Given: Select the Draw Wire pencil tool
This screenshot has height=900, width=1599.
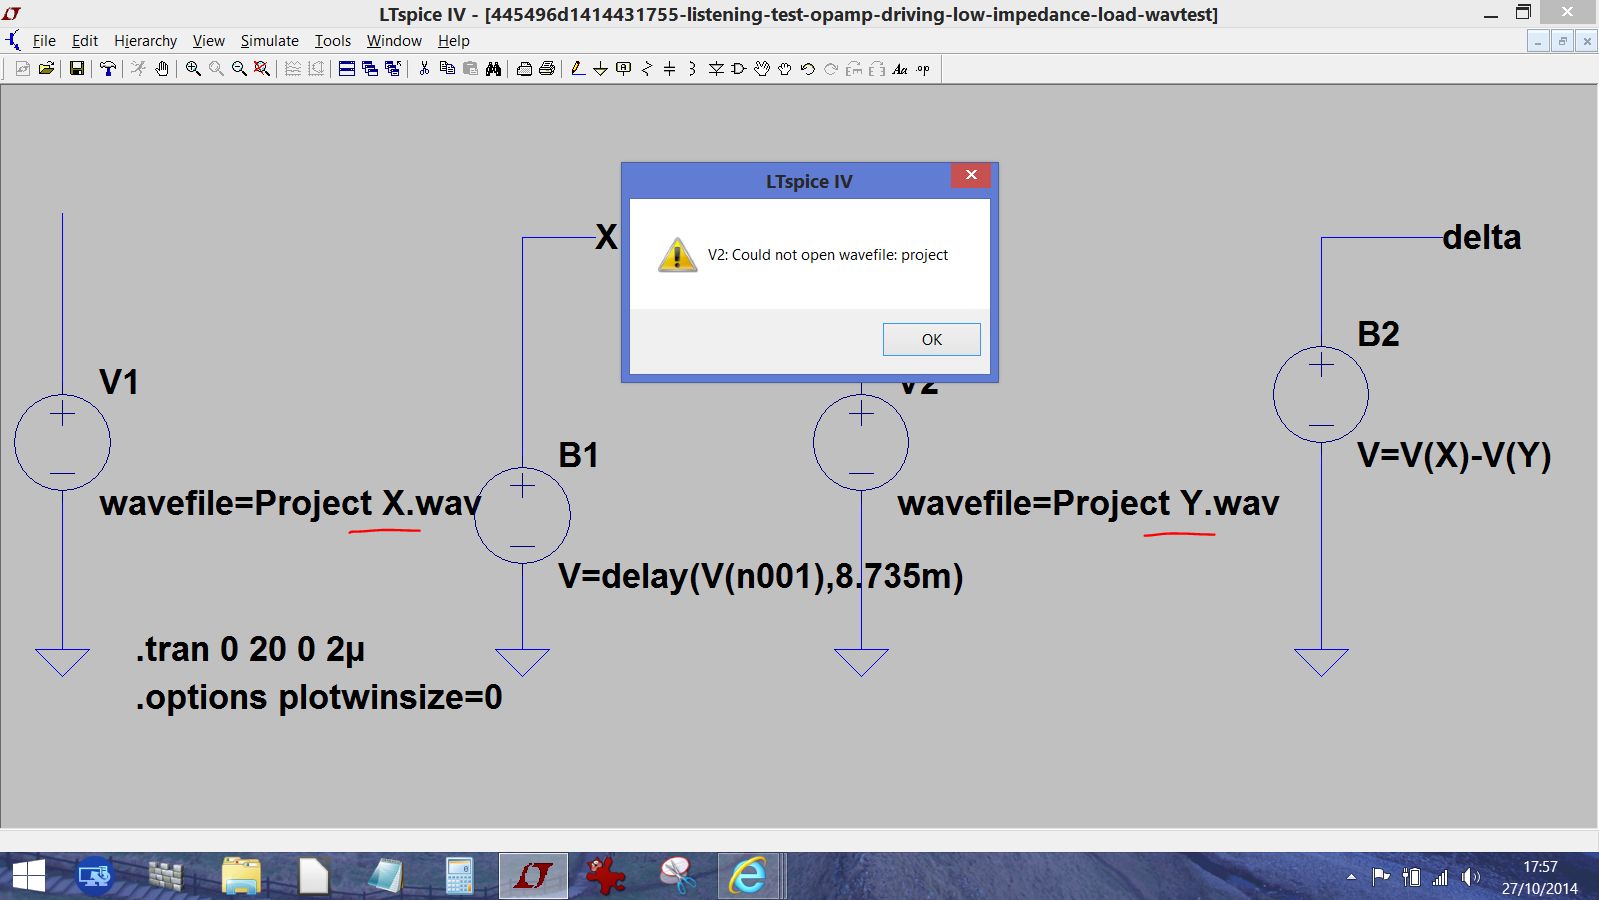Looking at the screenshot, I should (x=577, y=68).
